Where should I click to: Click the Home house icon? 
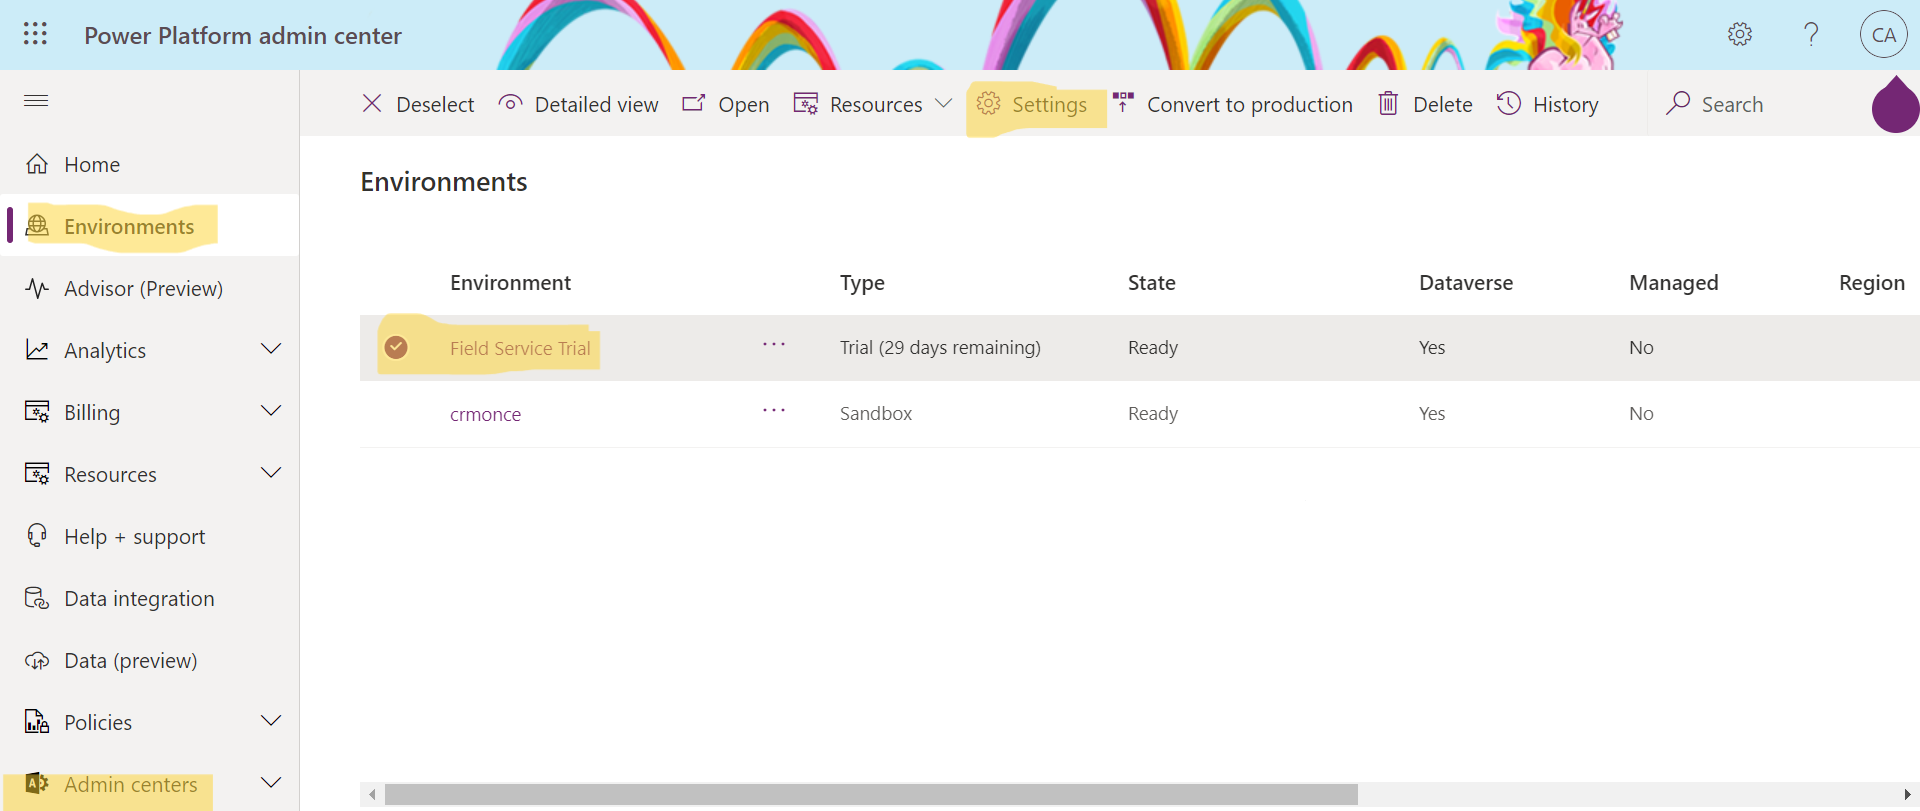point(37,164)
